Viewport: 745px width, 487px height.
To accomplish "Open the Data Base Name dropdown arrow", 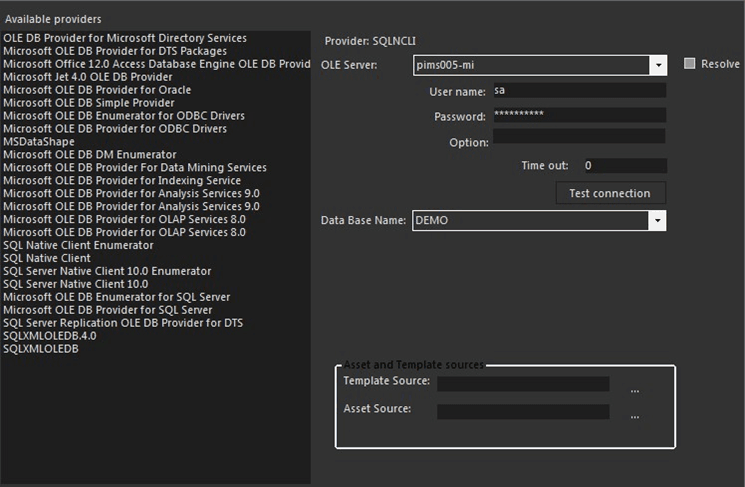I will 657,220.
